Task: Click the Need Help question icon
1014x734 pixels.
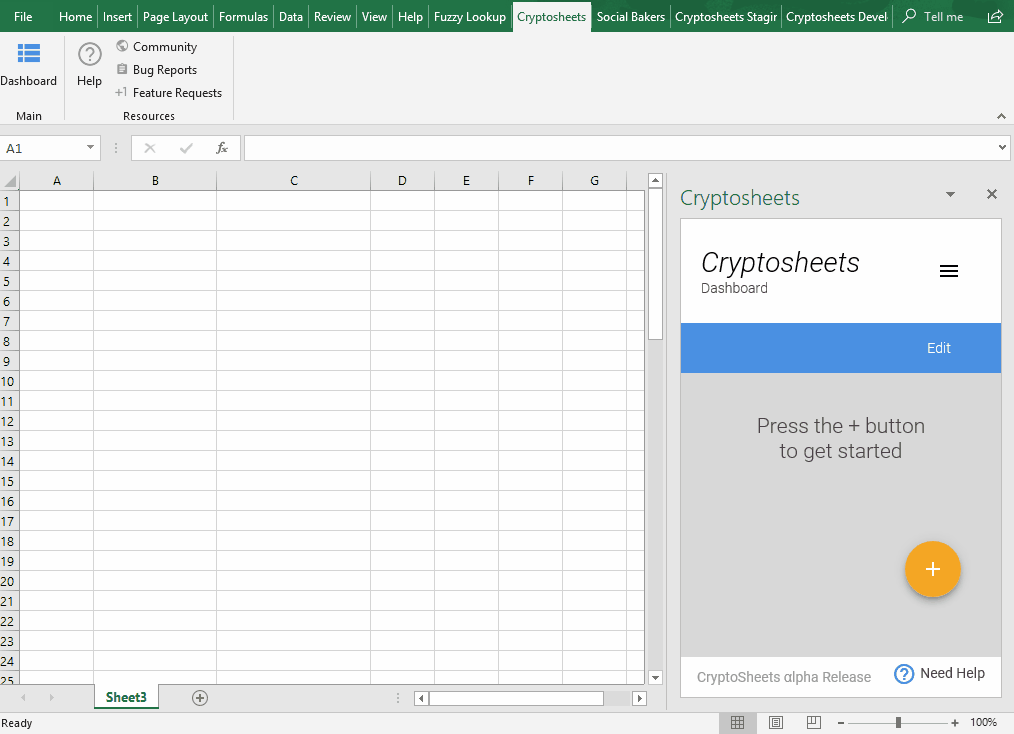Action: point(903,674)
